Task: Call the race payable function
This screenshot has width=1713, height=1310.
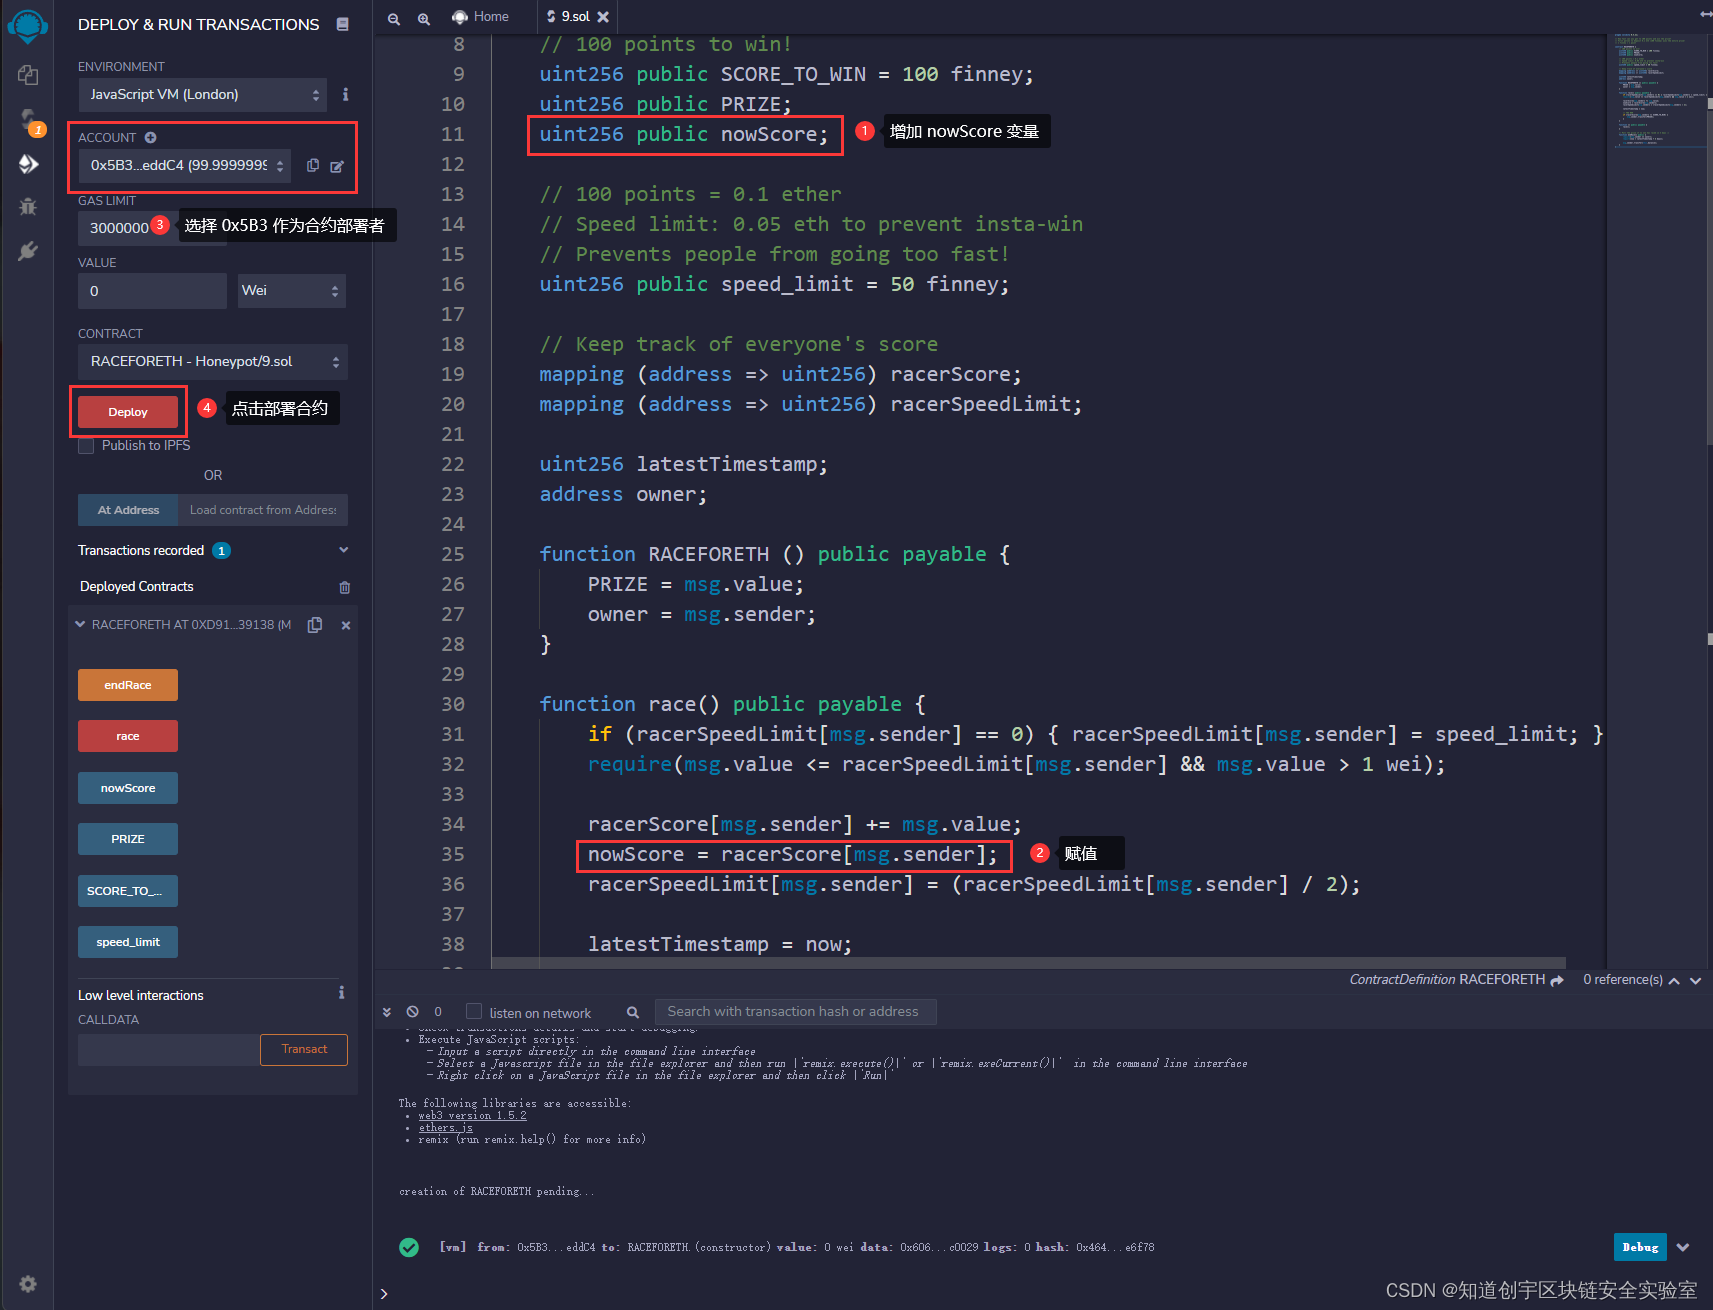Action: coord(128,736)
